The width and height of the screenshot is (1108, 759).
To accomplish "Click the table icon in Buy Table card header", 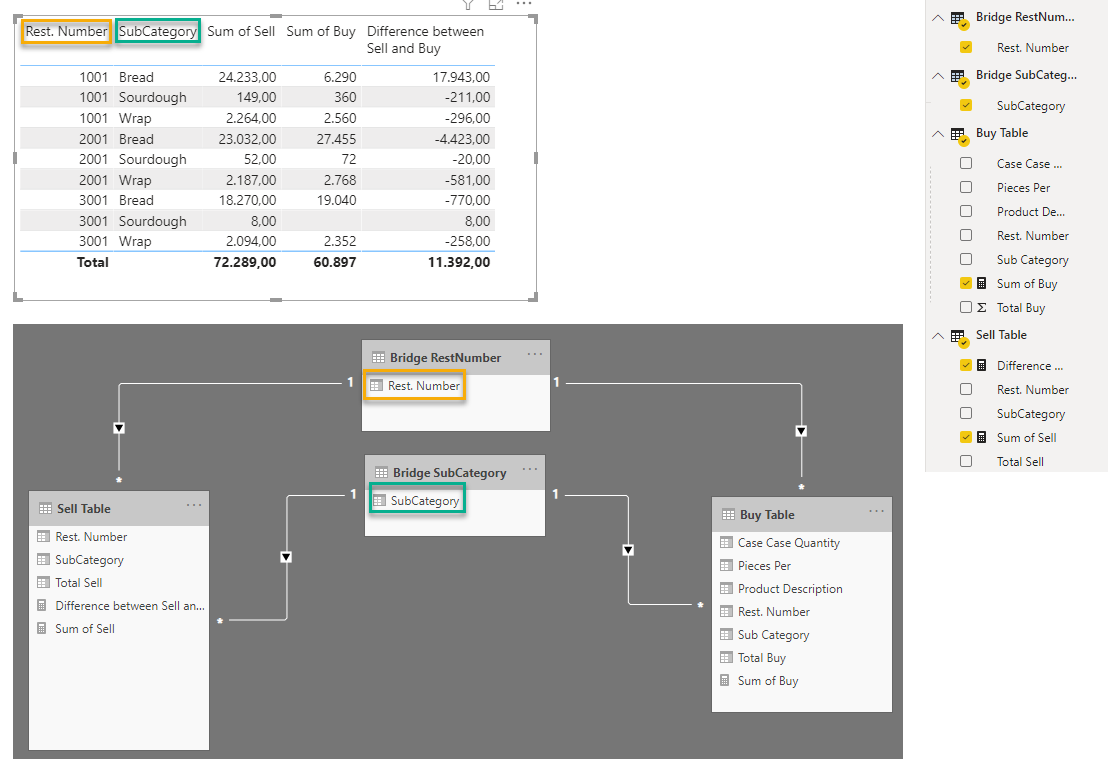I will click(x=728, y=514).
